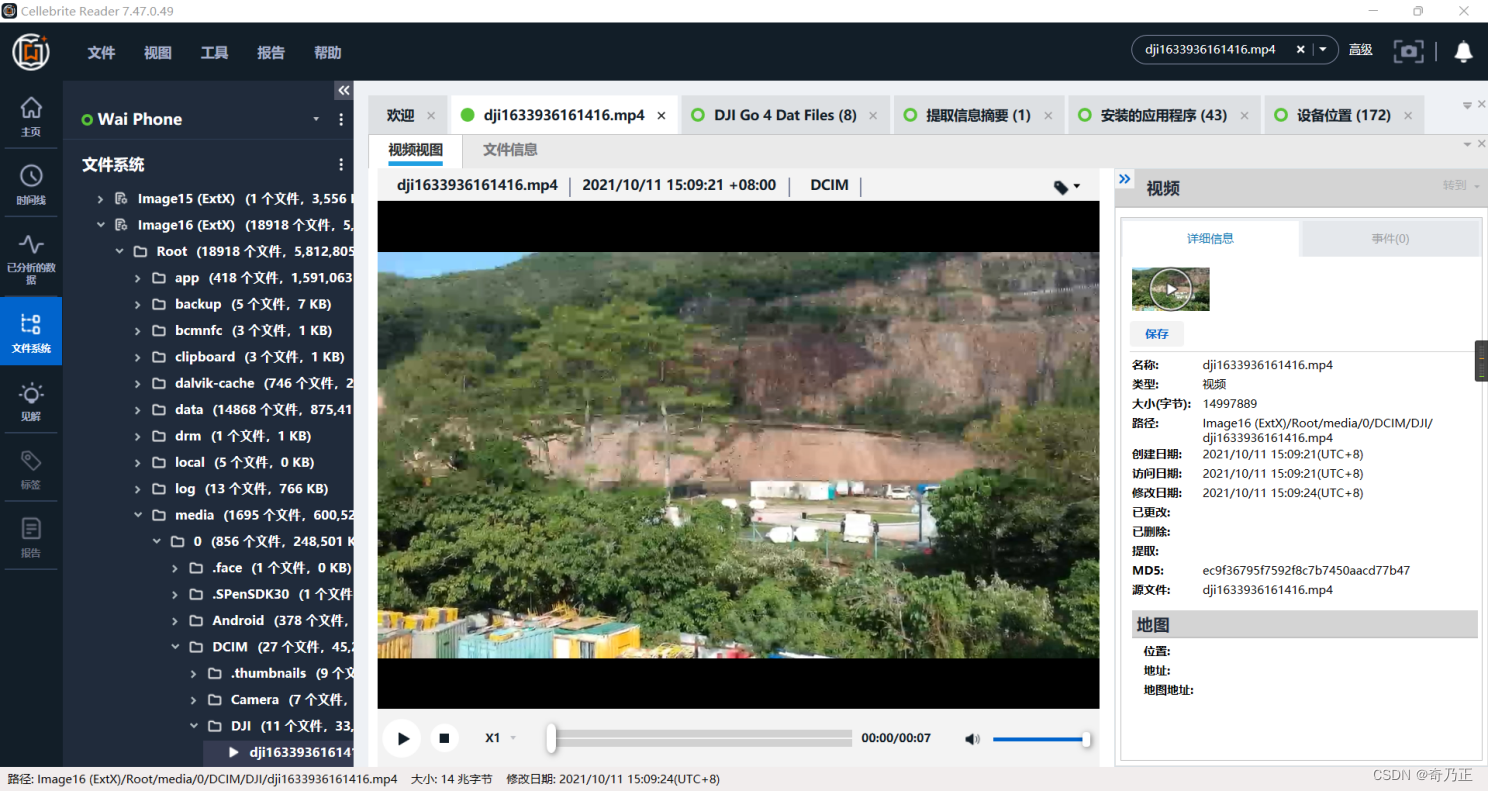Collapse the DCIM folder node
Screen dimensions: 1488x791
pyautogui.click(x=175, y=647)
